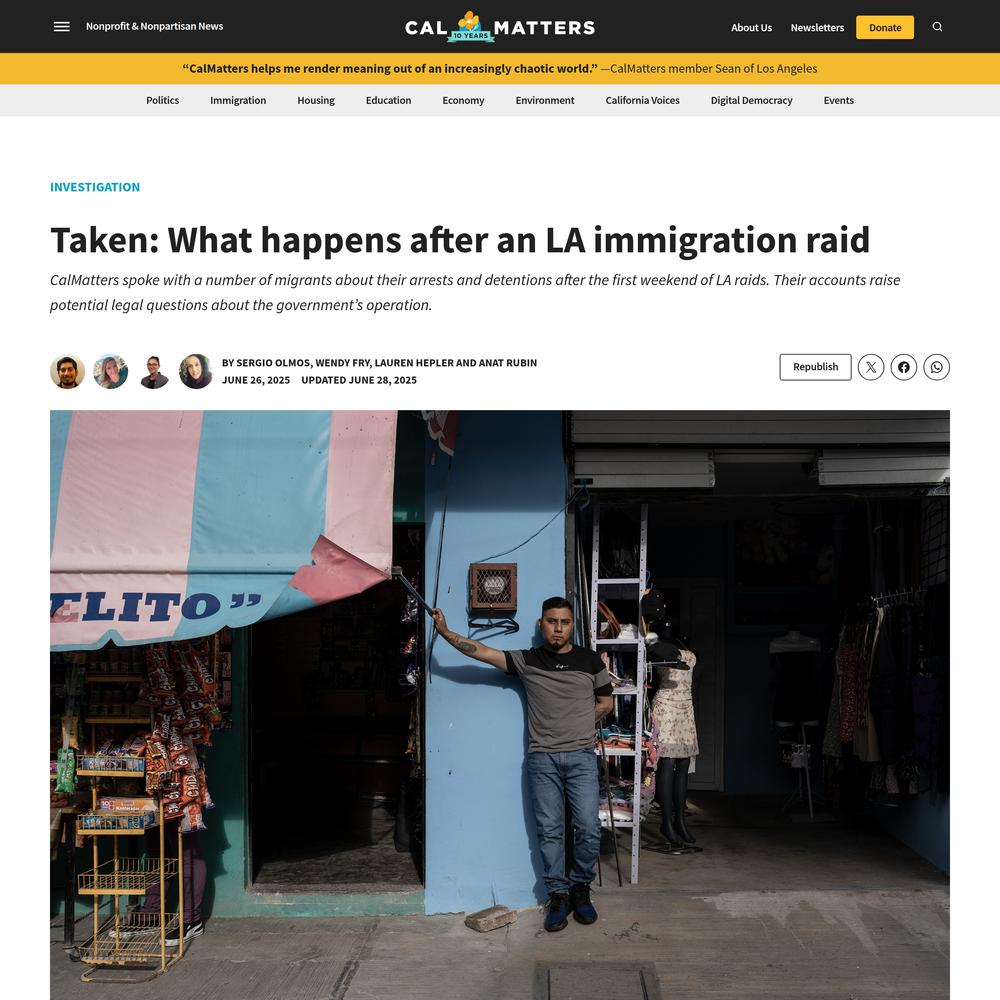Share article on Facebook
Viewport: 1000px width, 1000px height.
[x=904, y=367]
